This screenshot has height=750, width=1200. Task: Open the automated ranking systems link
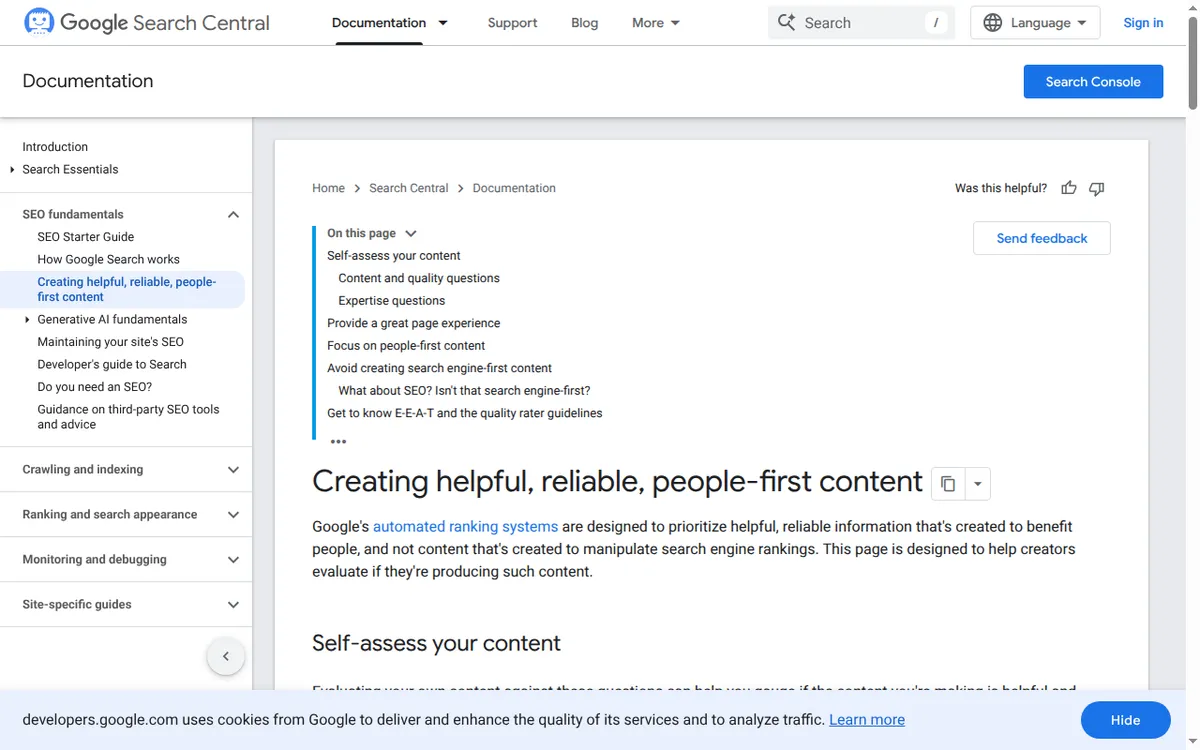tap(465, 526)
